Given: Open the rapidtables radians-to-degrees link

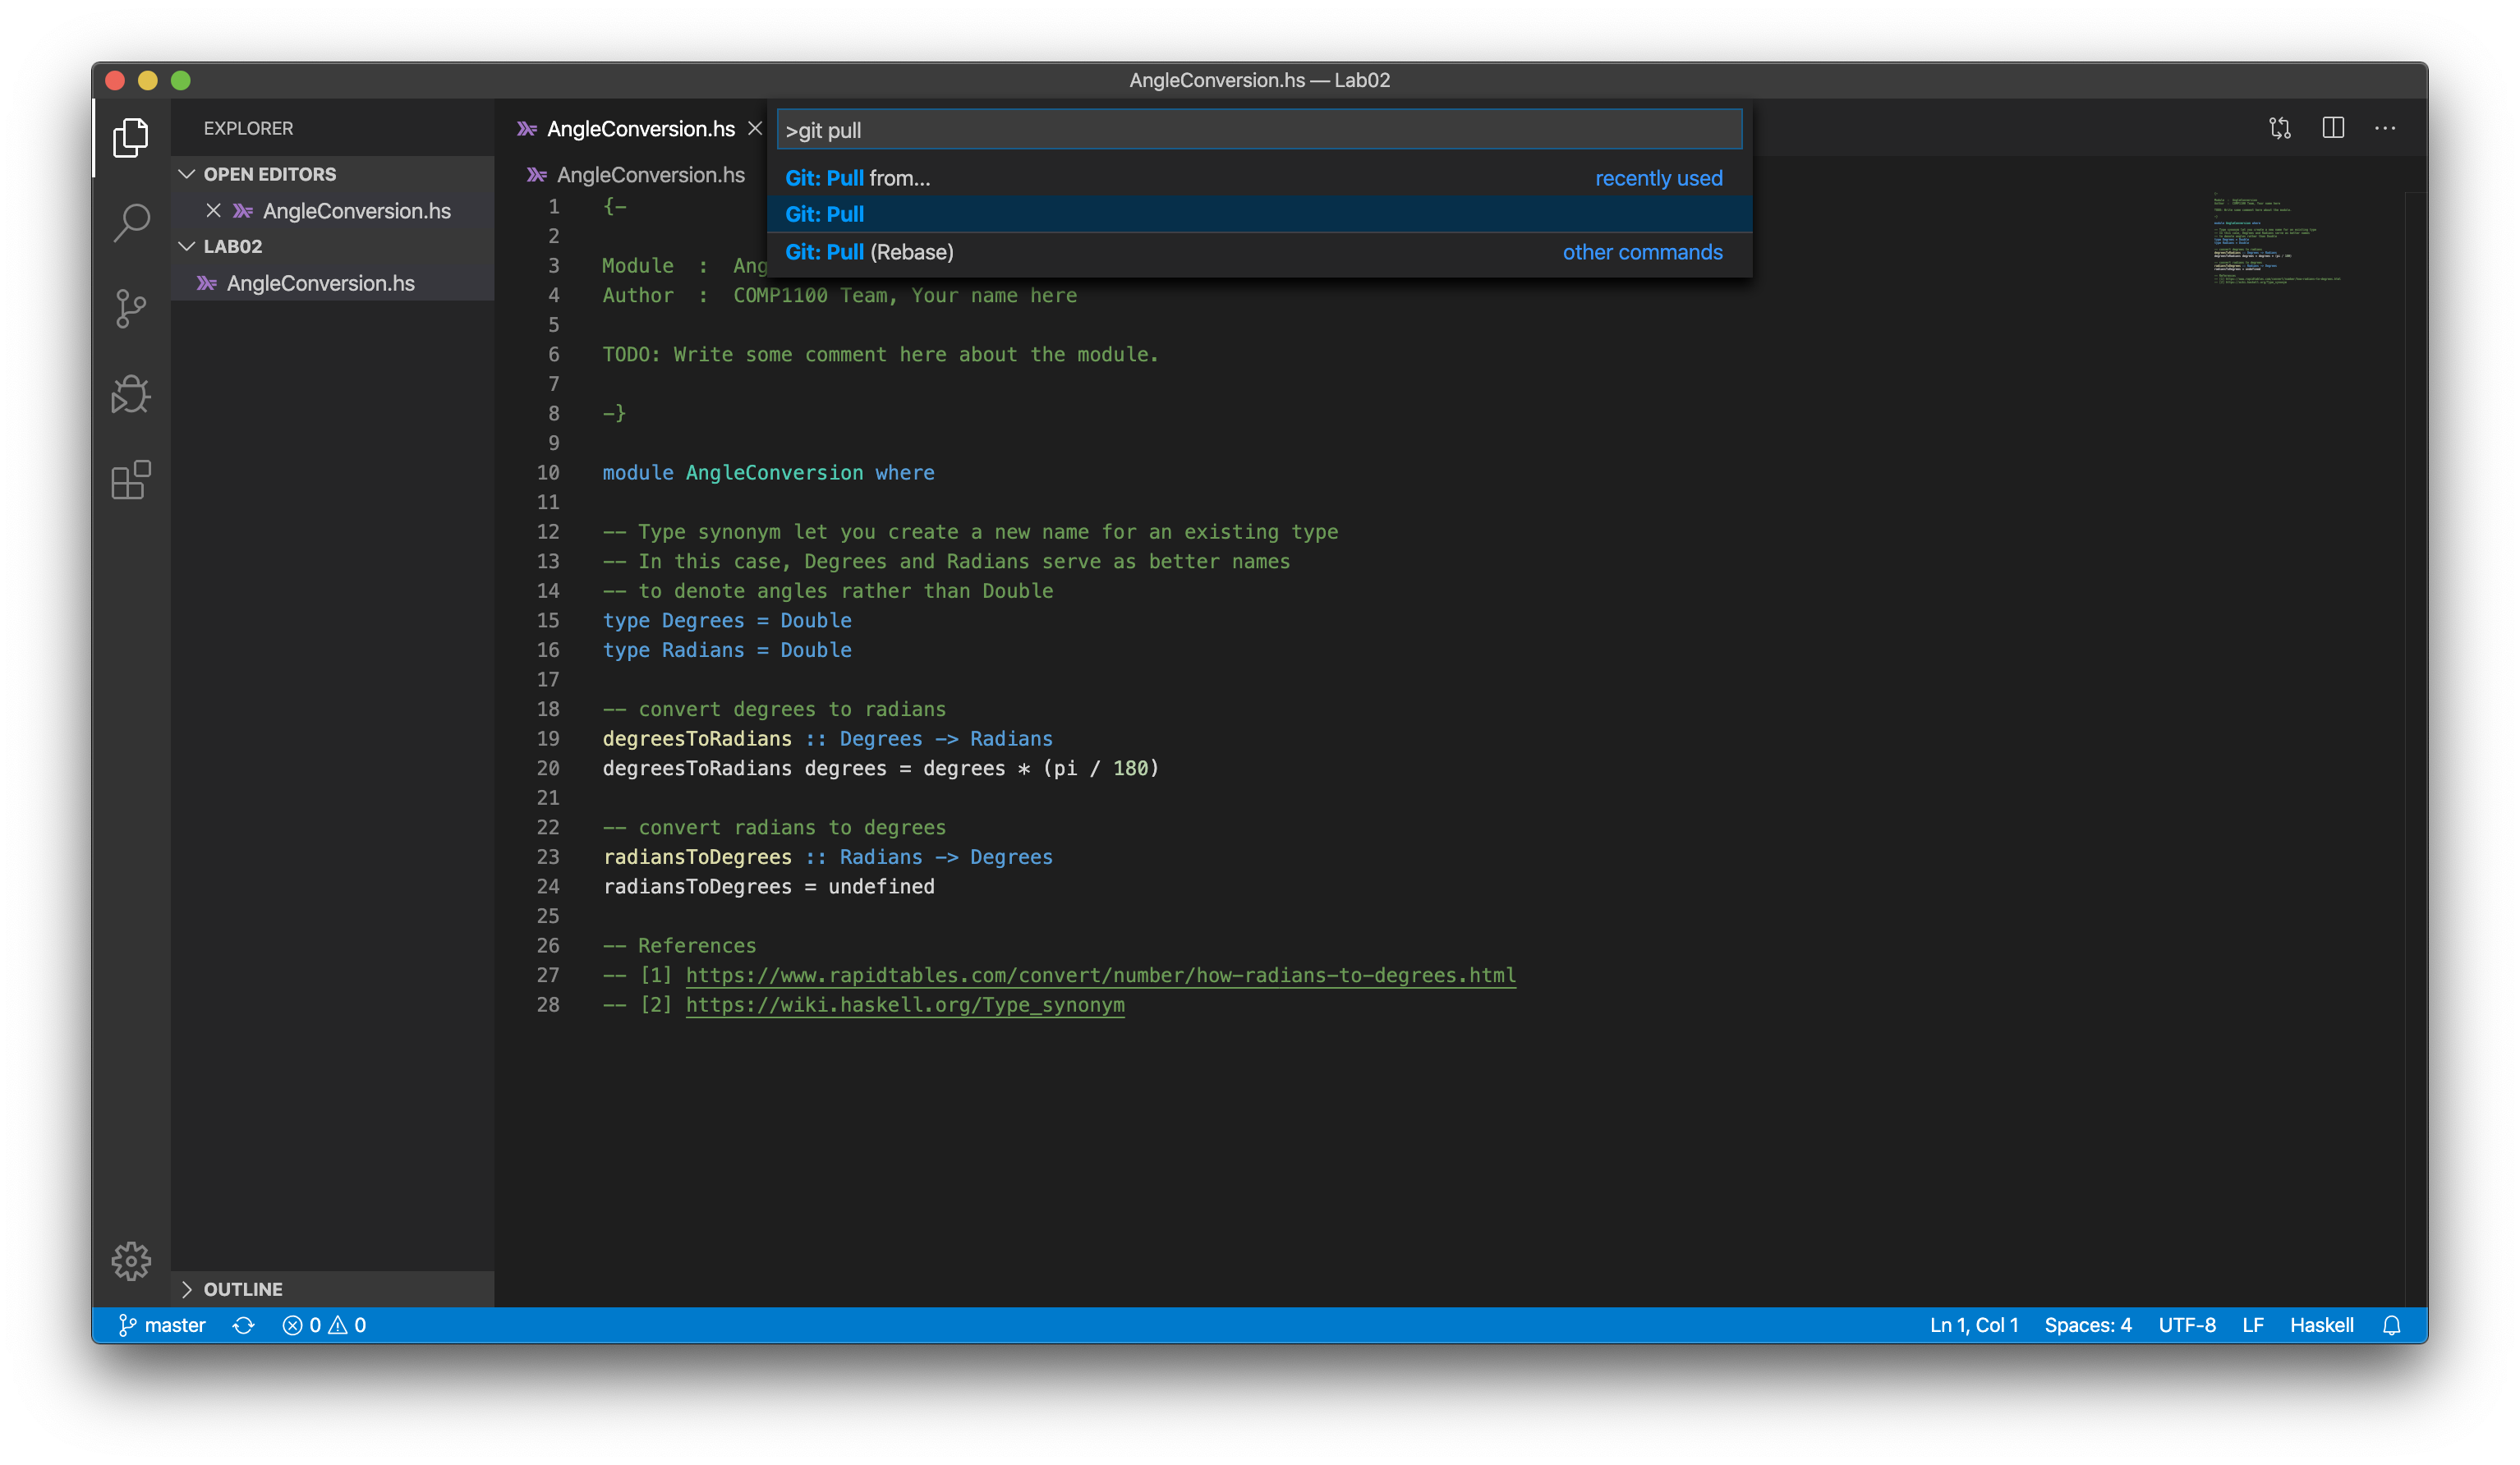Looking at the screenshot, I should pos(1100,975).
